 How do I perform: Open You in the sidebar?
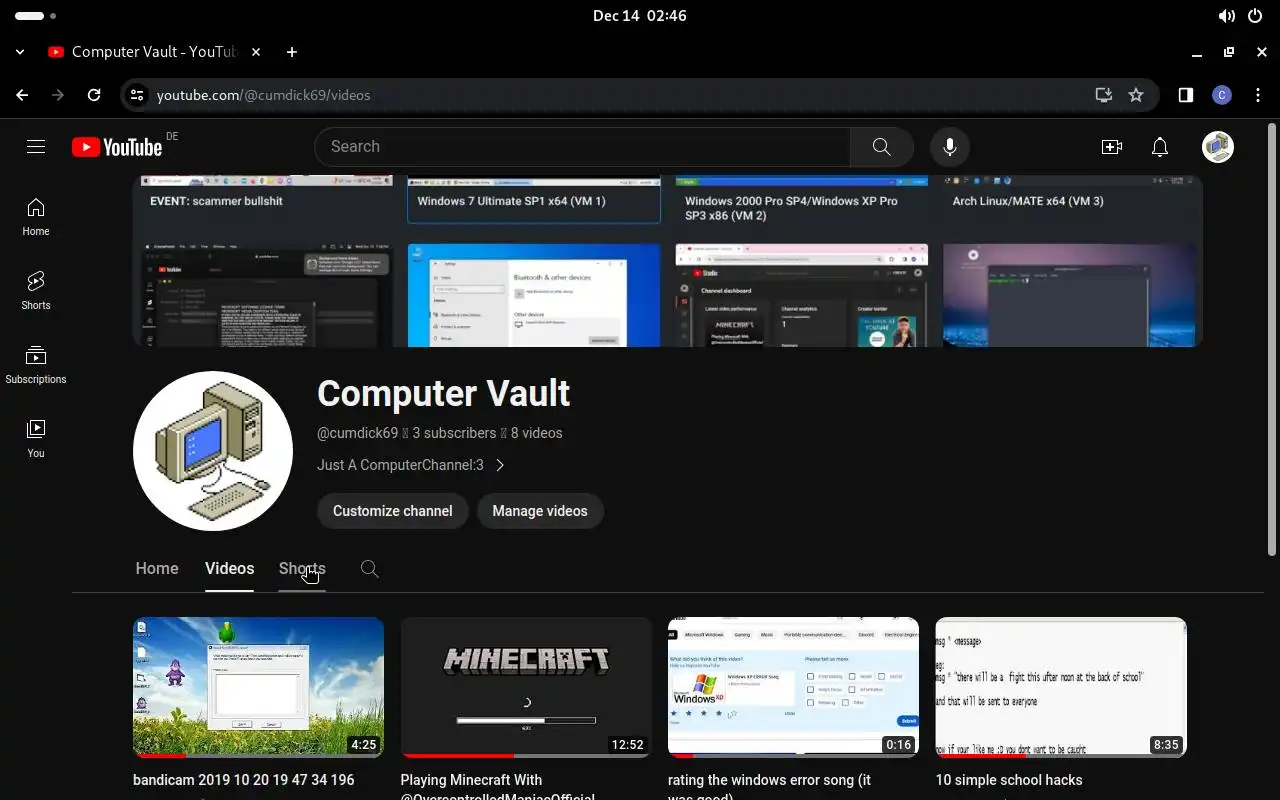[x=36, y=438]
